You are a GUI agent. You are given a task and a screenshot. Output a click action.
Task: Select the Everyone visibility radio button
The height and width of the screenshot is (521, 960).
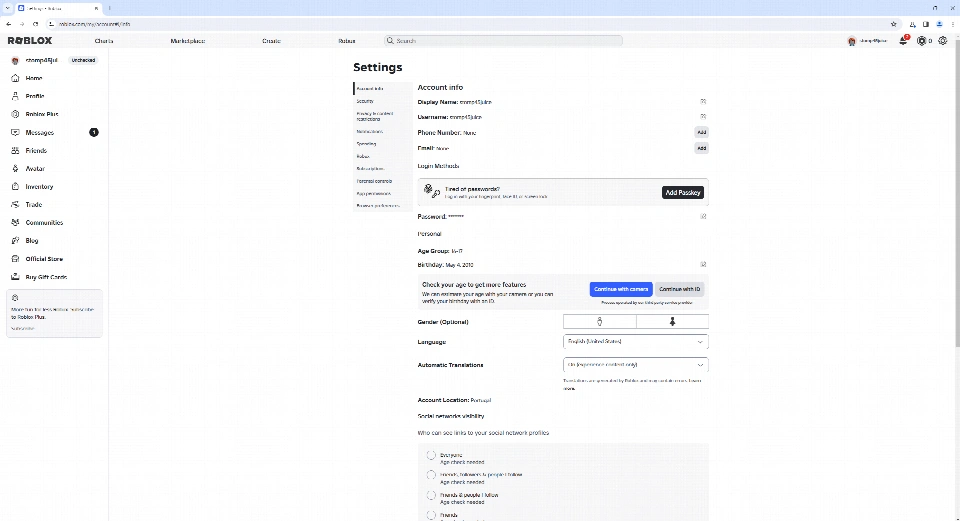[431, 455]
